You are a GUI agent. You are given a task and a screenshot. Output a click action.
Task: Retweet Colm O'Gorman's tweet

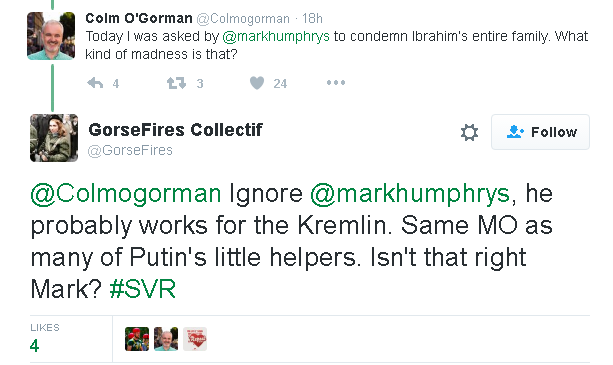point(176,83)
